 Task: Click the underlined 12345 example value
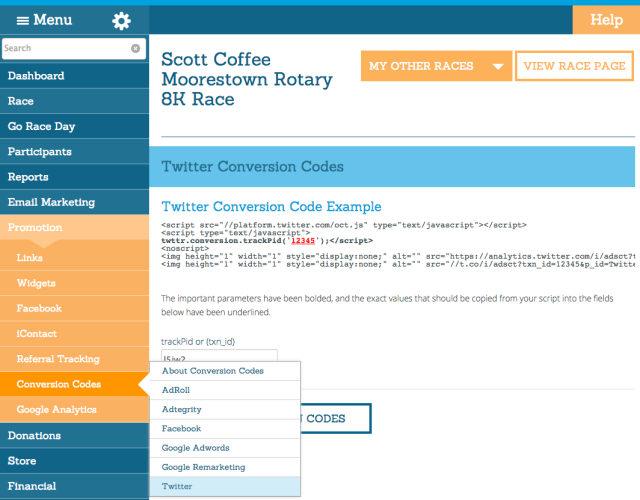point(303,241)
